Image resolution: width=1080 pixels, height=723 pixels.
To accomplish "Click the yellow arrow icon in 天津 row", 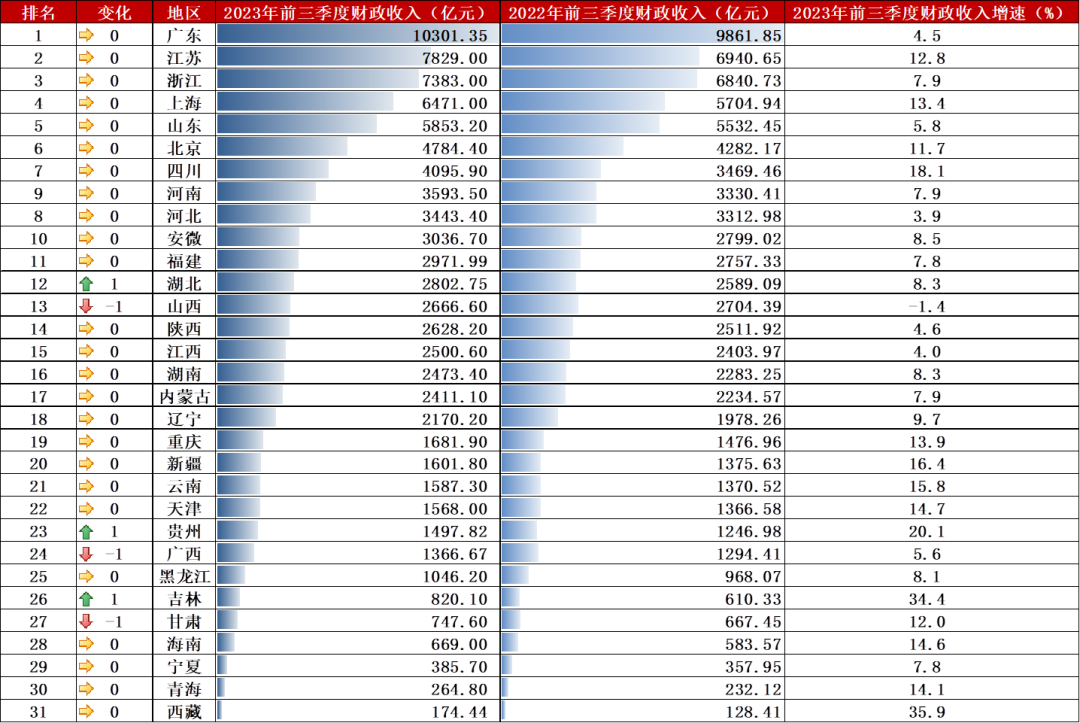I will (x=86, y=509).
